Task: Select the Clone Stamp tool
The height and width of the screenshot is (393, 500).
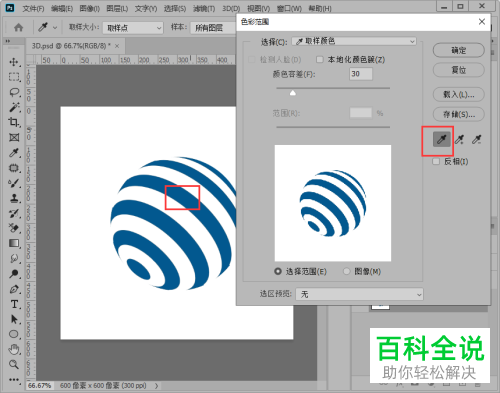Action: point(14,198)
